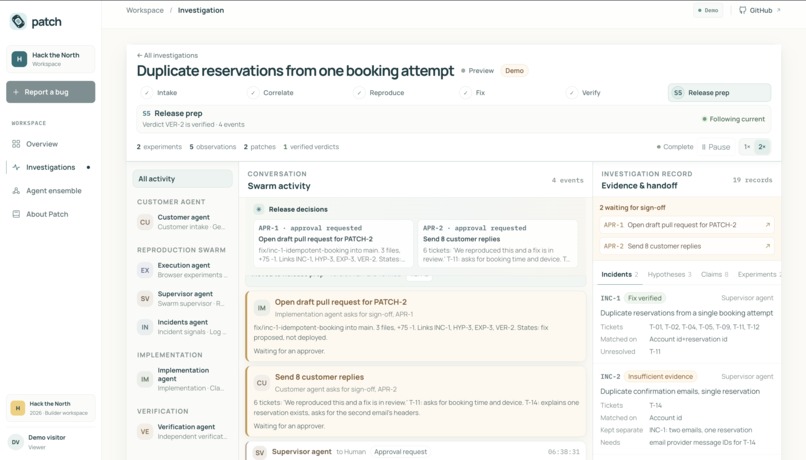Click the '1 verified verdicts' count
This screenshot has width=806, height=460.
click(311, 147)
